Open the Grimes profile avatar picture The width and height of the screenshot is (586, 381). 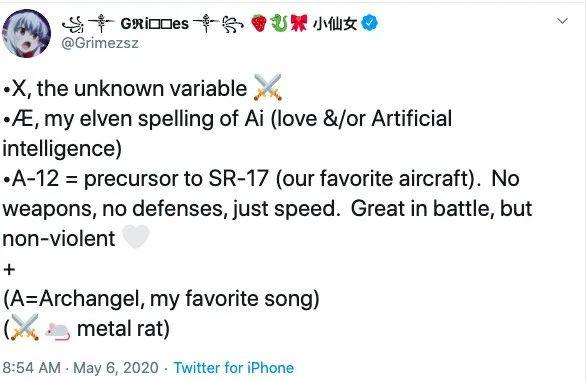pyautogui.click(x=27, y=33)
